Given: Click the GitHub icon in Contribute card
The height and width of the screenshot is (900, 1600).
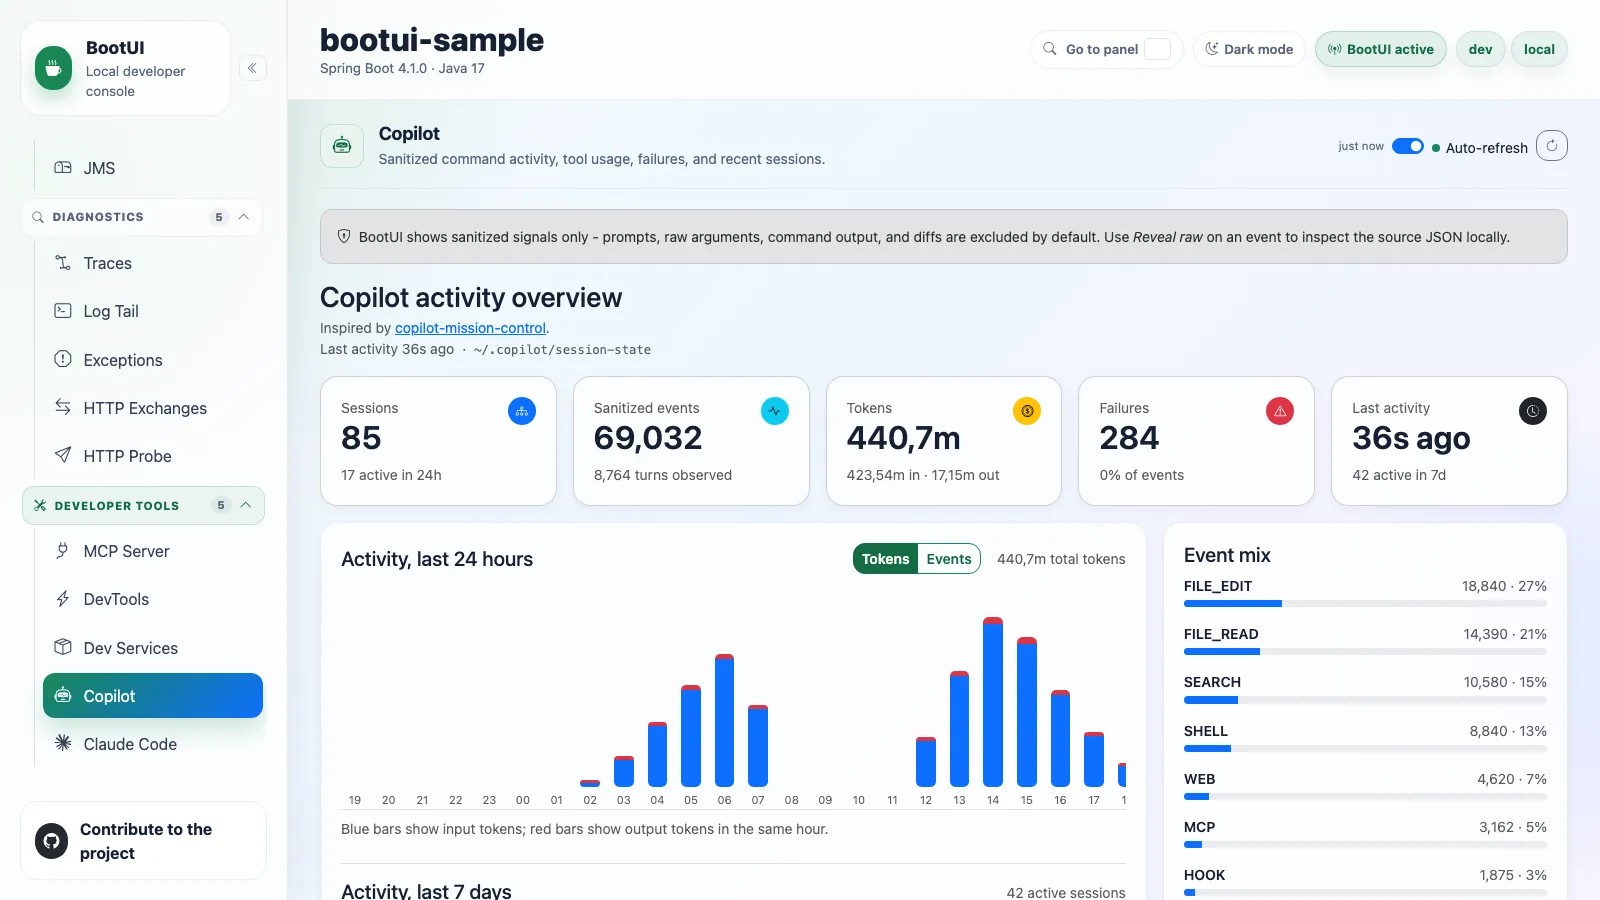Looking at the screenshot, I should [x=52, y=841].
